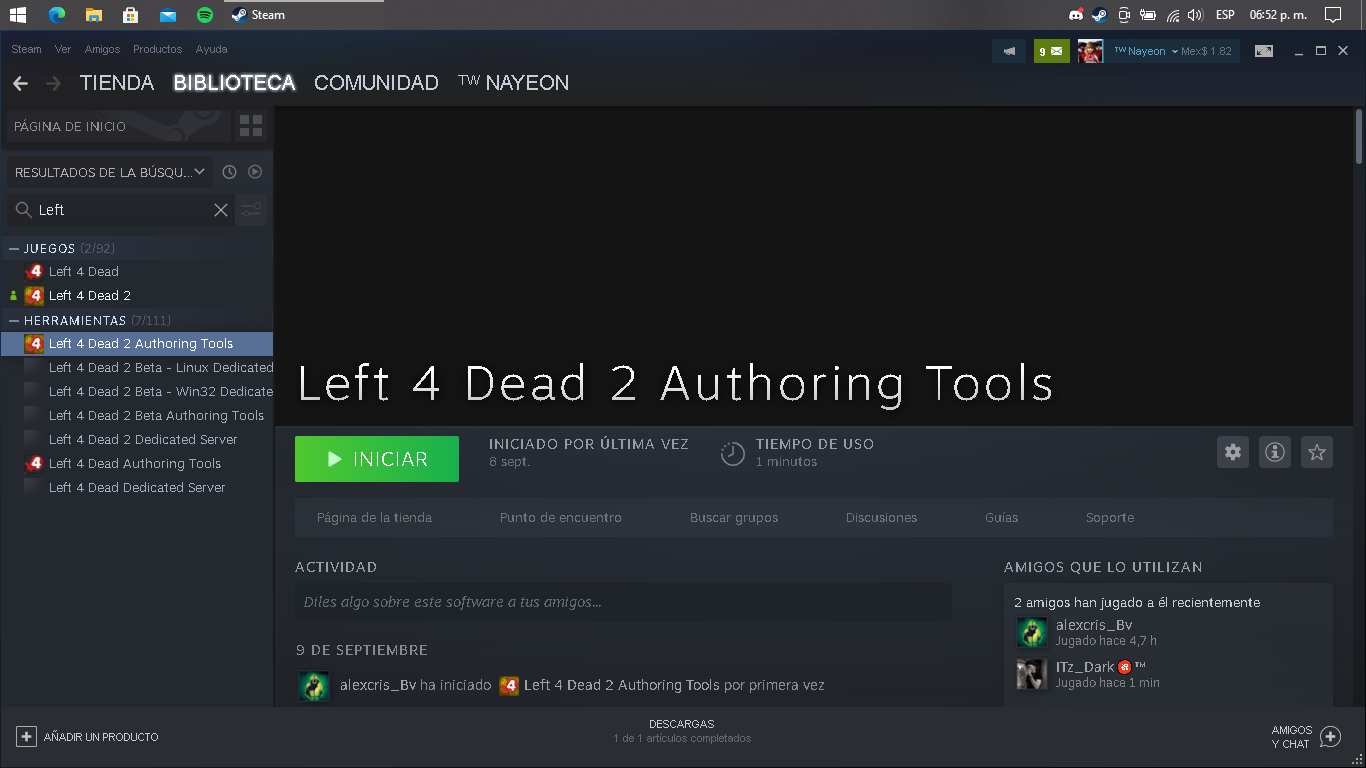Image resolution: width=1366 pixels, height=768 pixels.
Task: Select Left 4 Dead Dedicated Server
Action: pyautogui.click(x=136, y=487)
